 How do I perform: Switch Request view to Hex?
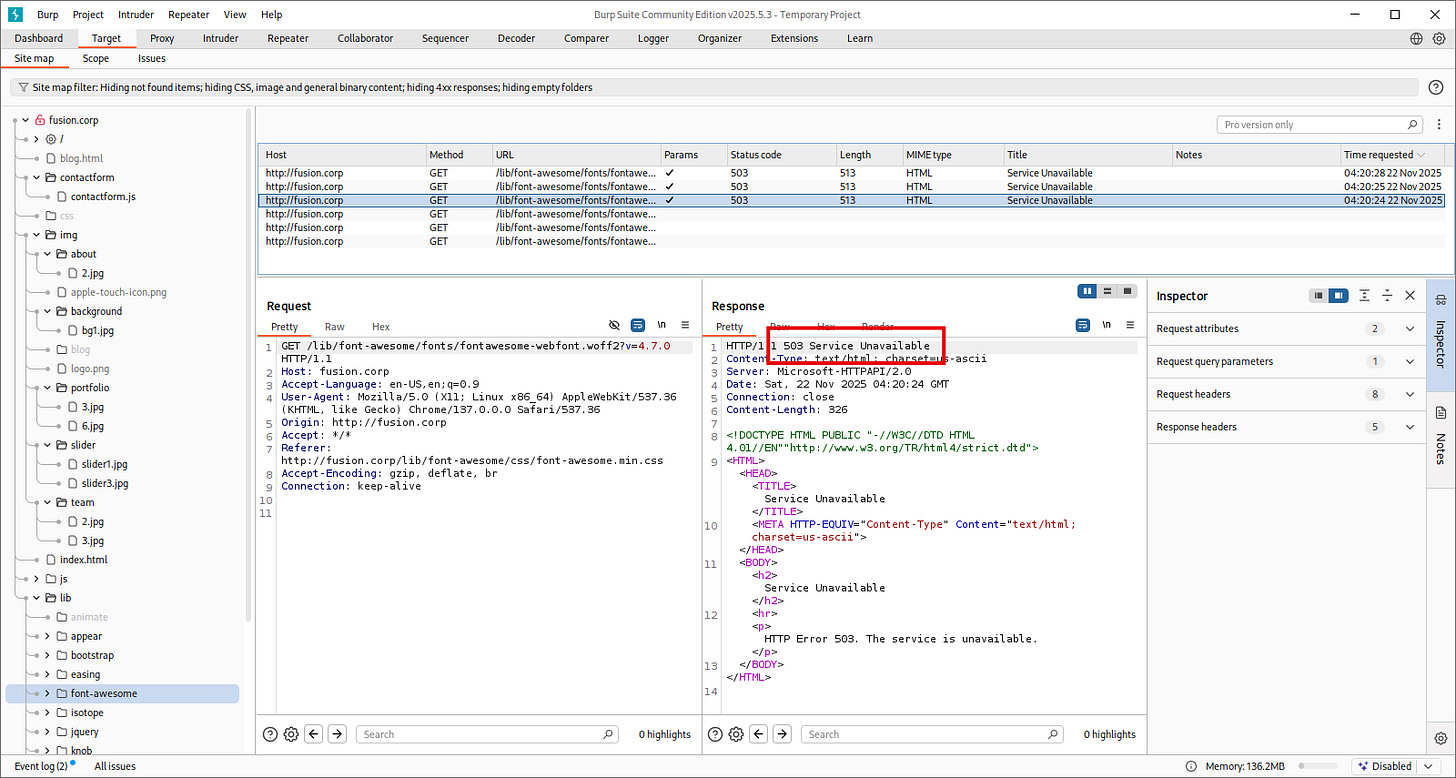pyautogui.click(x=380, y=327)
